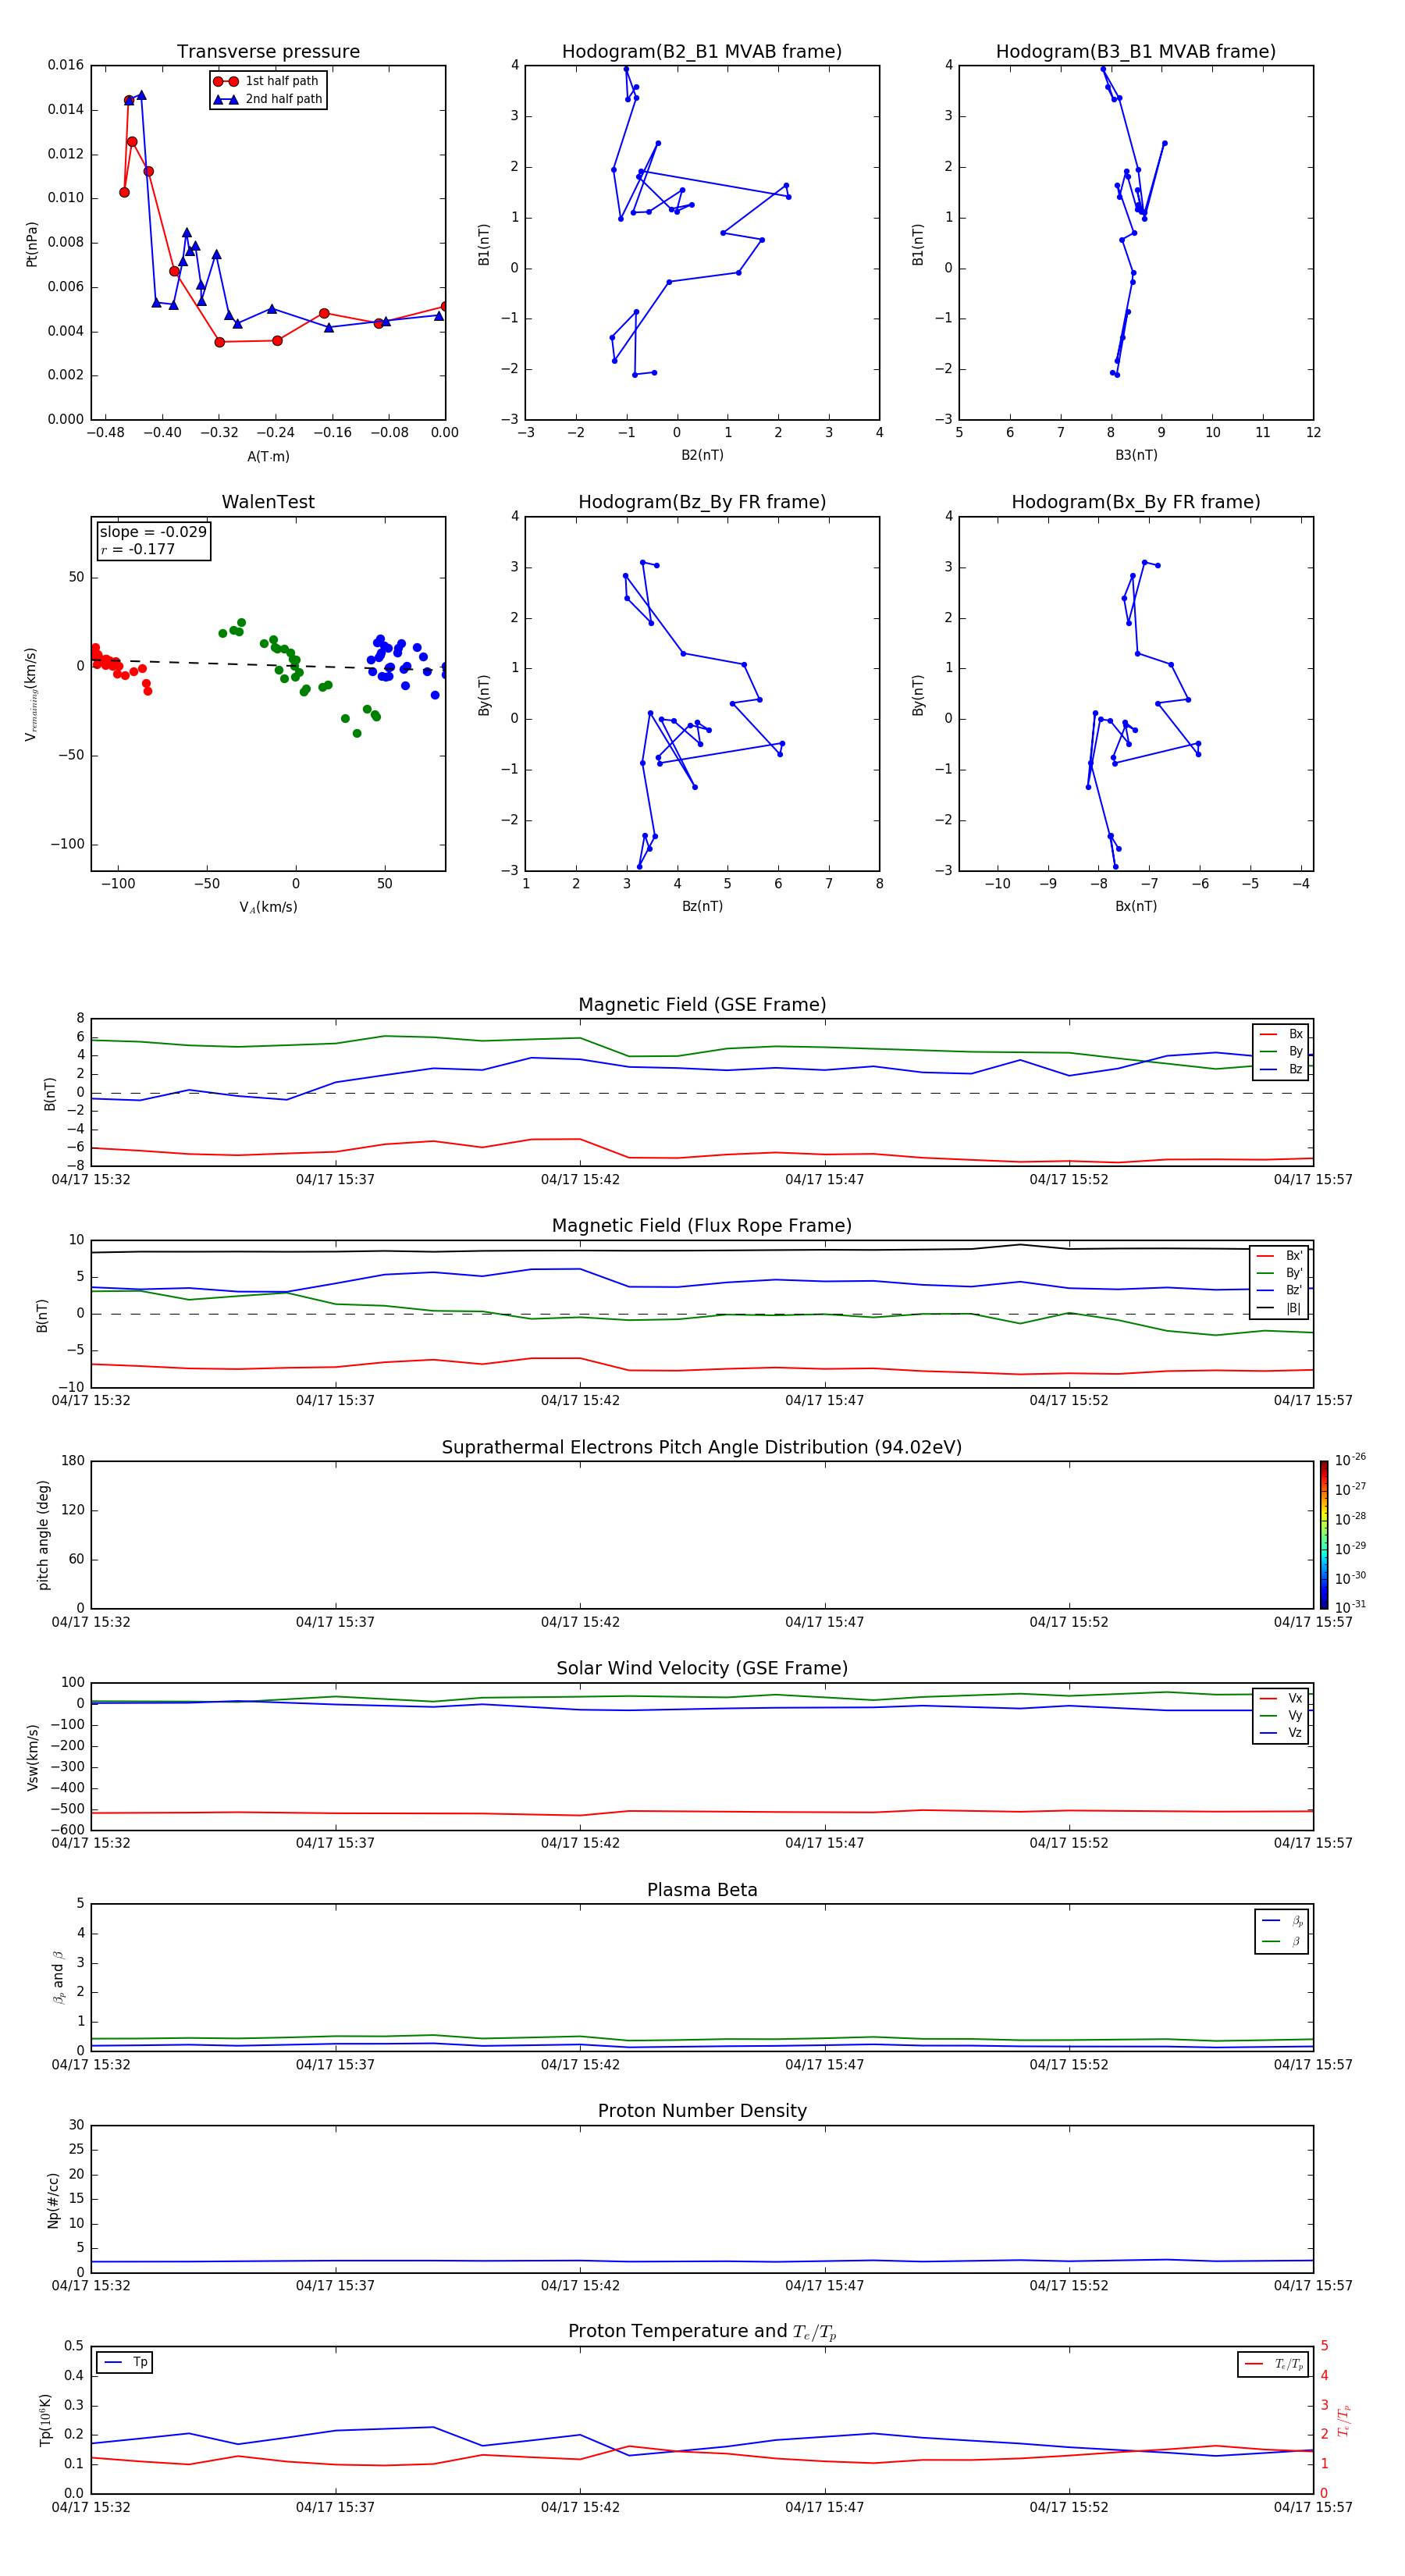This screenshot has width=1405, height=2576.
Task: Click 'Bz' in the GSE field legend
Action: point(1282,1070)
